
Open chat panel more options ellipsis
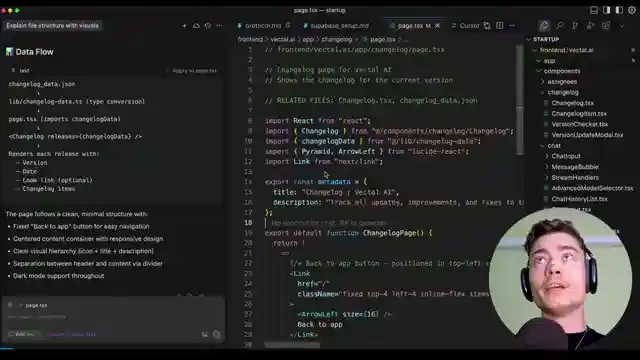coord(219,25)
